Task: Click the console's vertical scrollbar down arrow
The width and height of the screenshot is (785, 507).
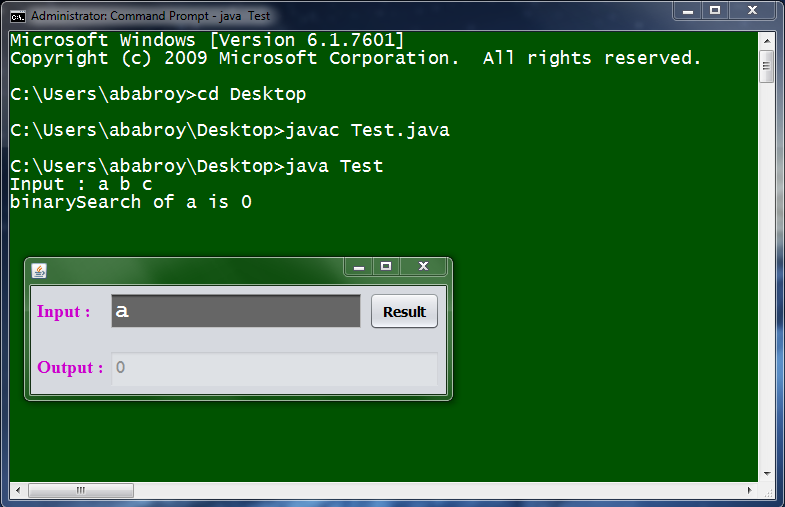Action: click(767, 474)
